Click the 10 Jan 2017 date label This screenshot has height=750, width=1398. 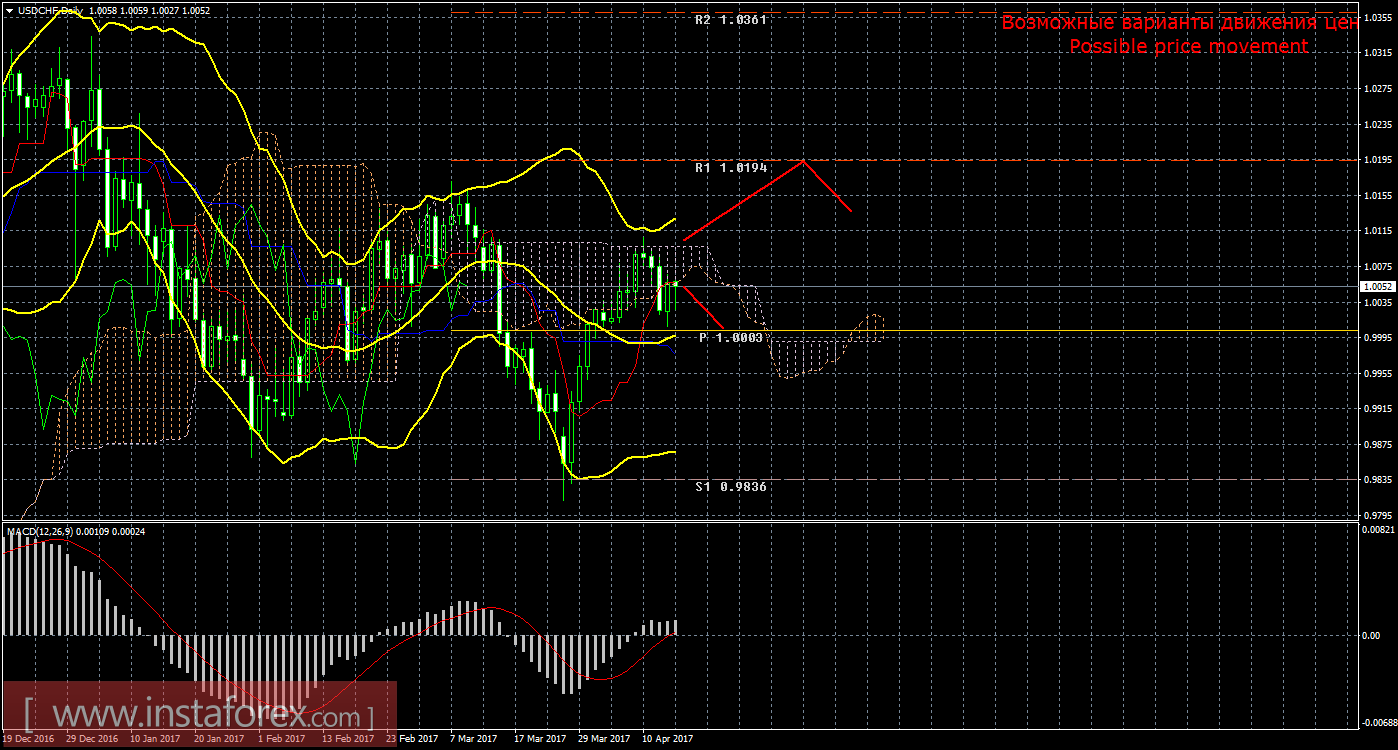(157, 740)
